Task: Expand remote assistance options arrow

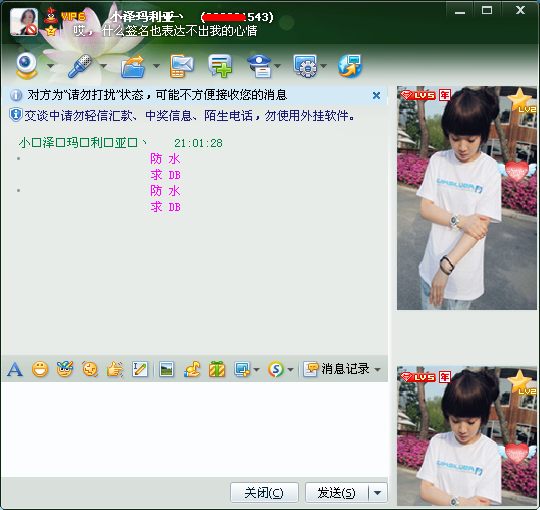Action: pyautogui.click(x=323, y=65)
